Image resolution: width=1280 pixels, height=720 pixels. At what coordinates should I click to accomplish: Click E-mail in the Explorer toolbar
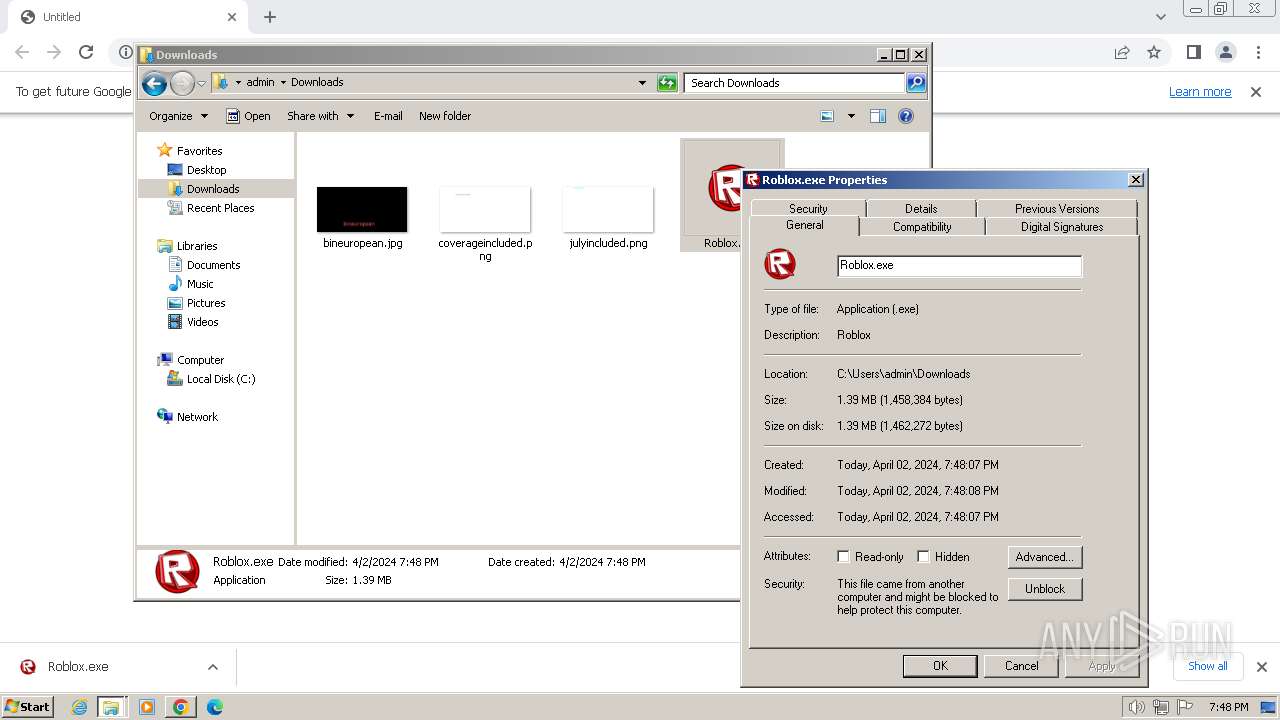point(388,116)
